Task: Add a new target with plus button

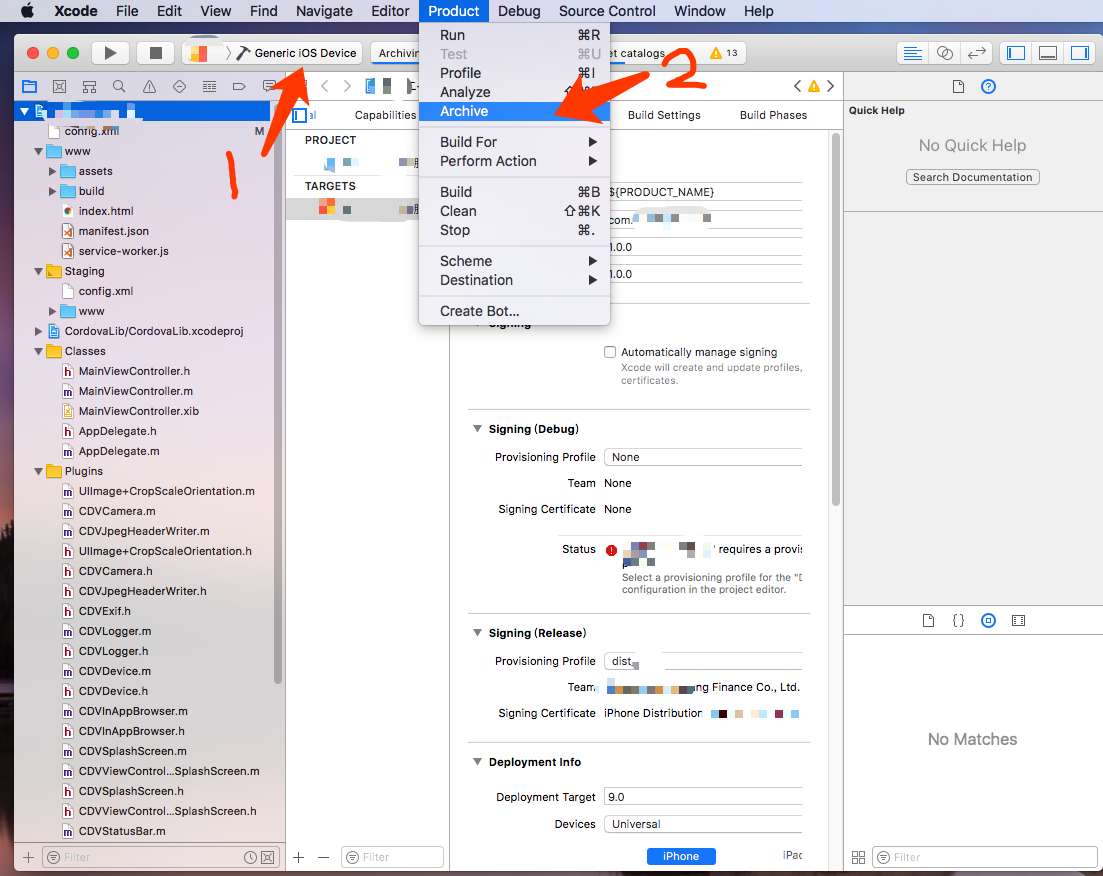Action: [299, 857]
